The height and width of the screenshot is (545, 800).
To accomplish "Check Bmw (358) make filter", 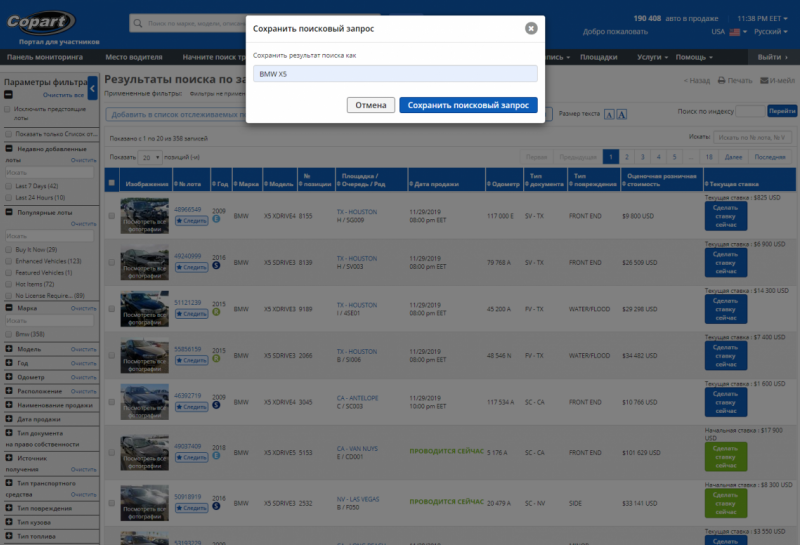I will [8, 334].
